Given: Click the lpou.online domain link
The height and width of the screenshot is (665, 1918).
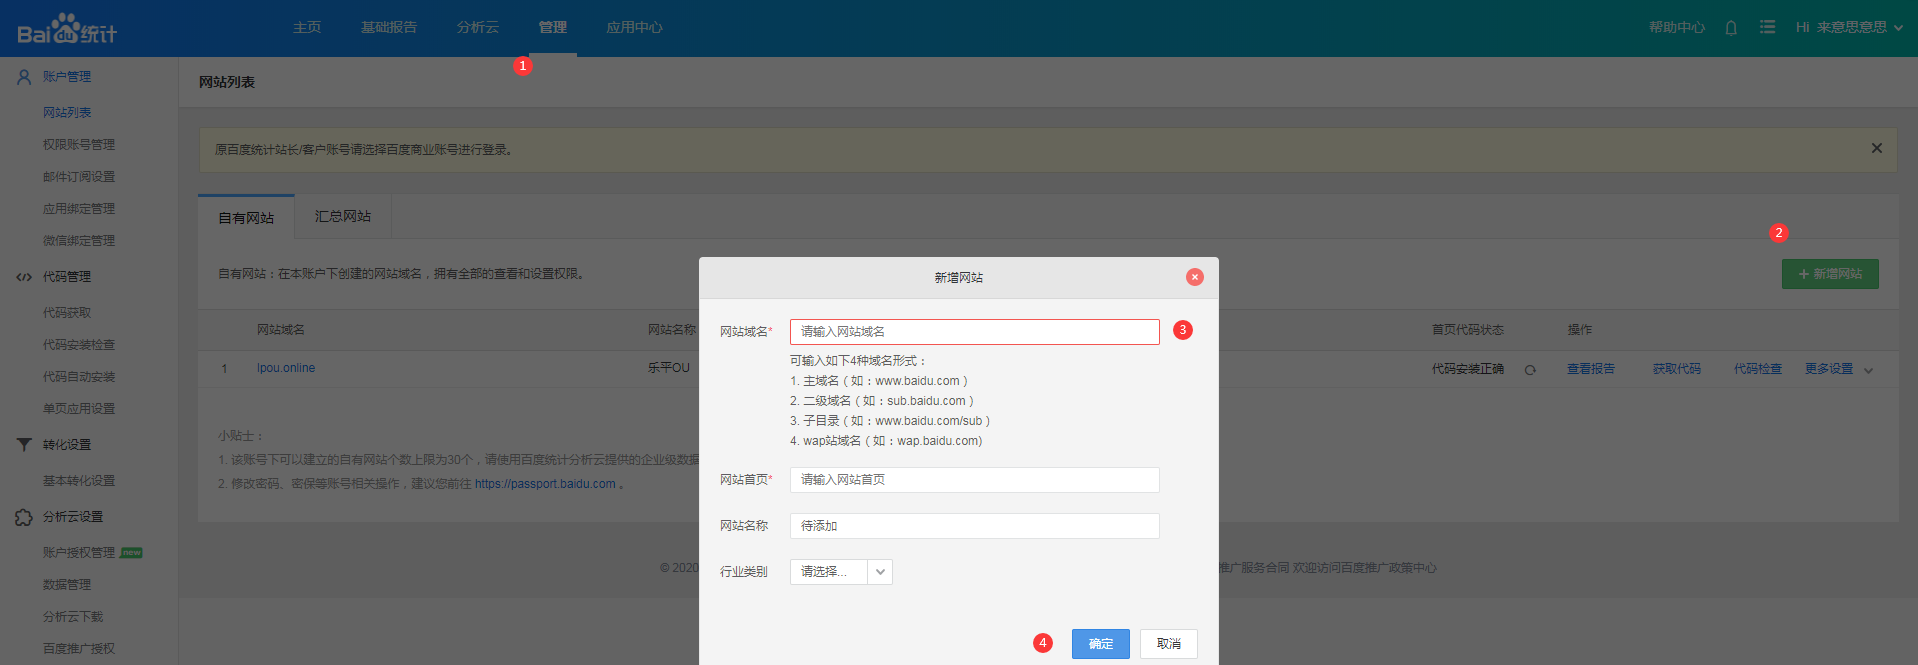Looking at the screenshot, I should click(x=286, y=368).
